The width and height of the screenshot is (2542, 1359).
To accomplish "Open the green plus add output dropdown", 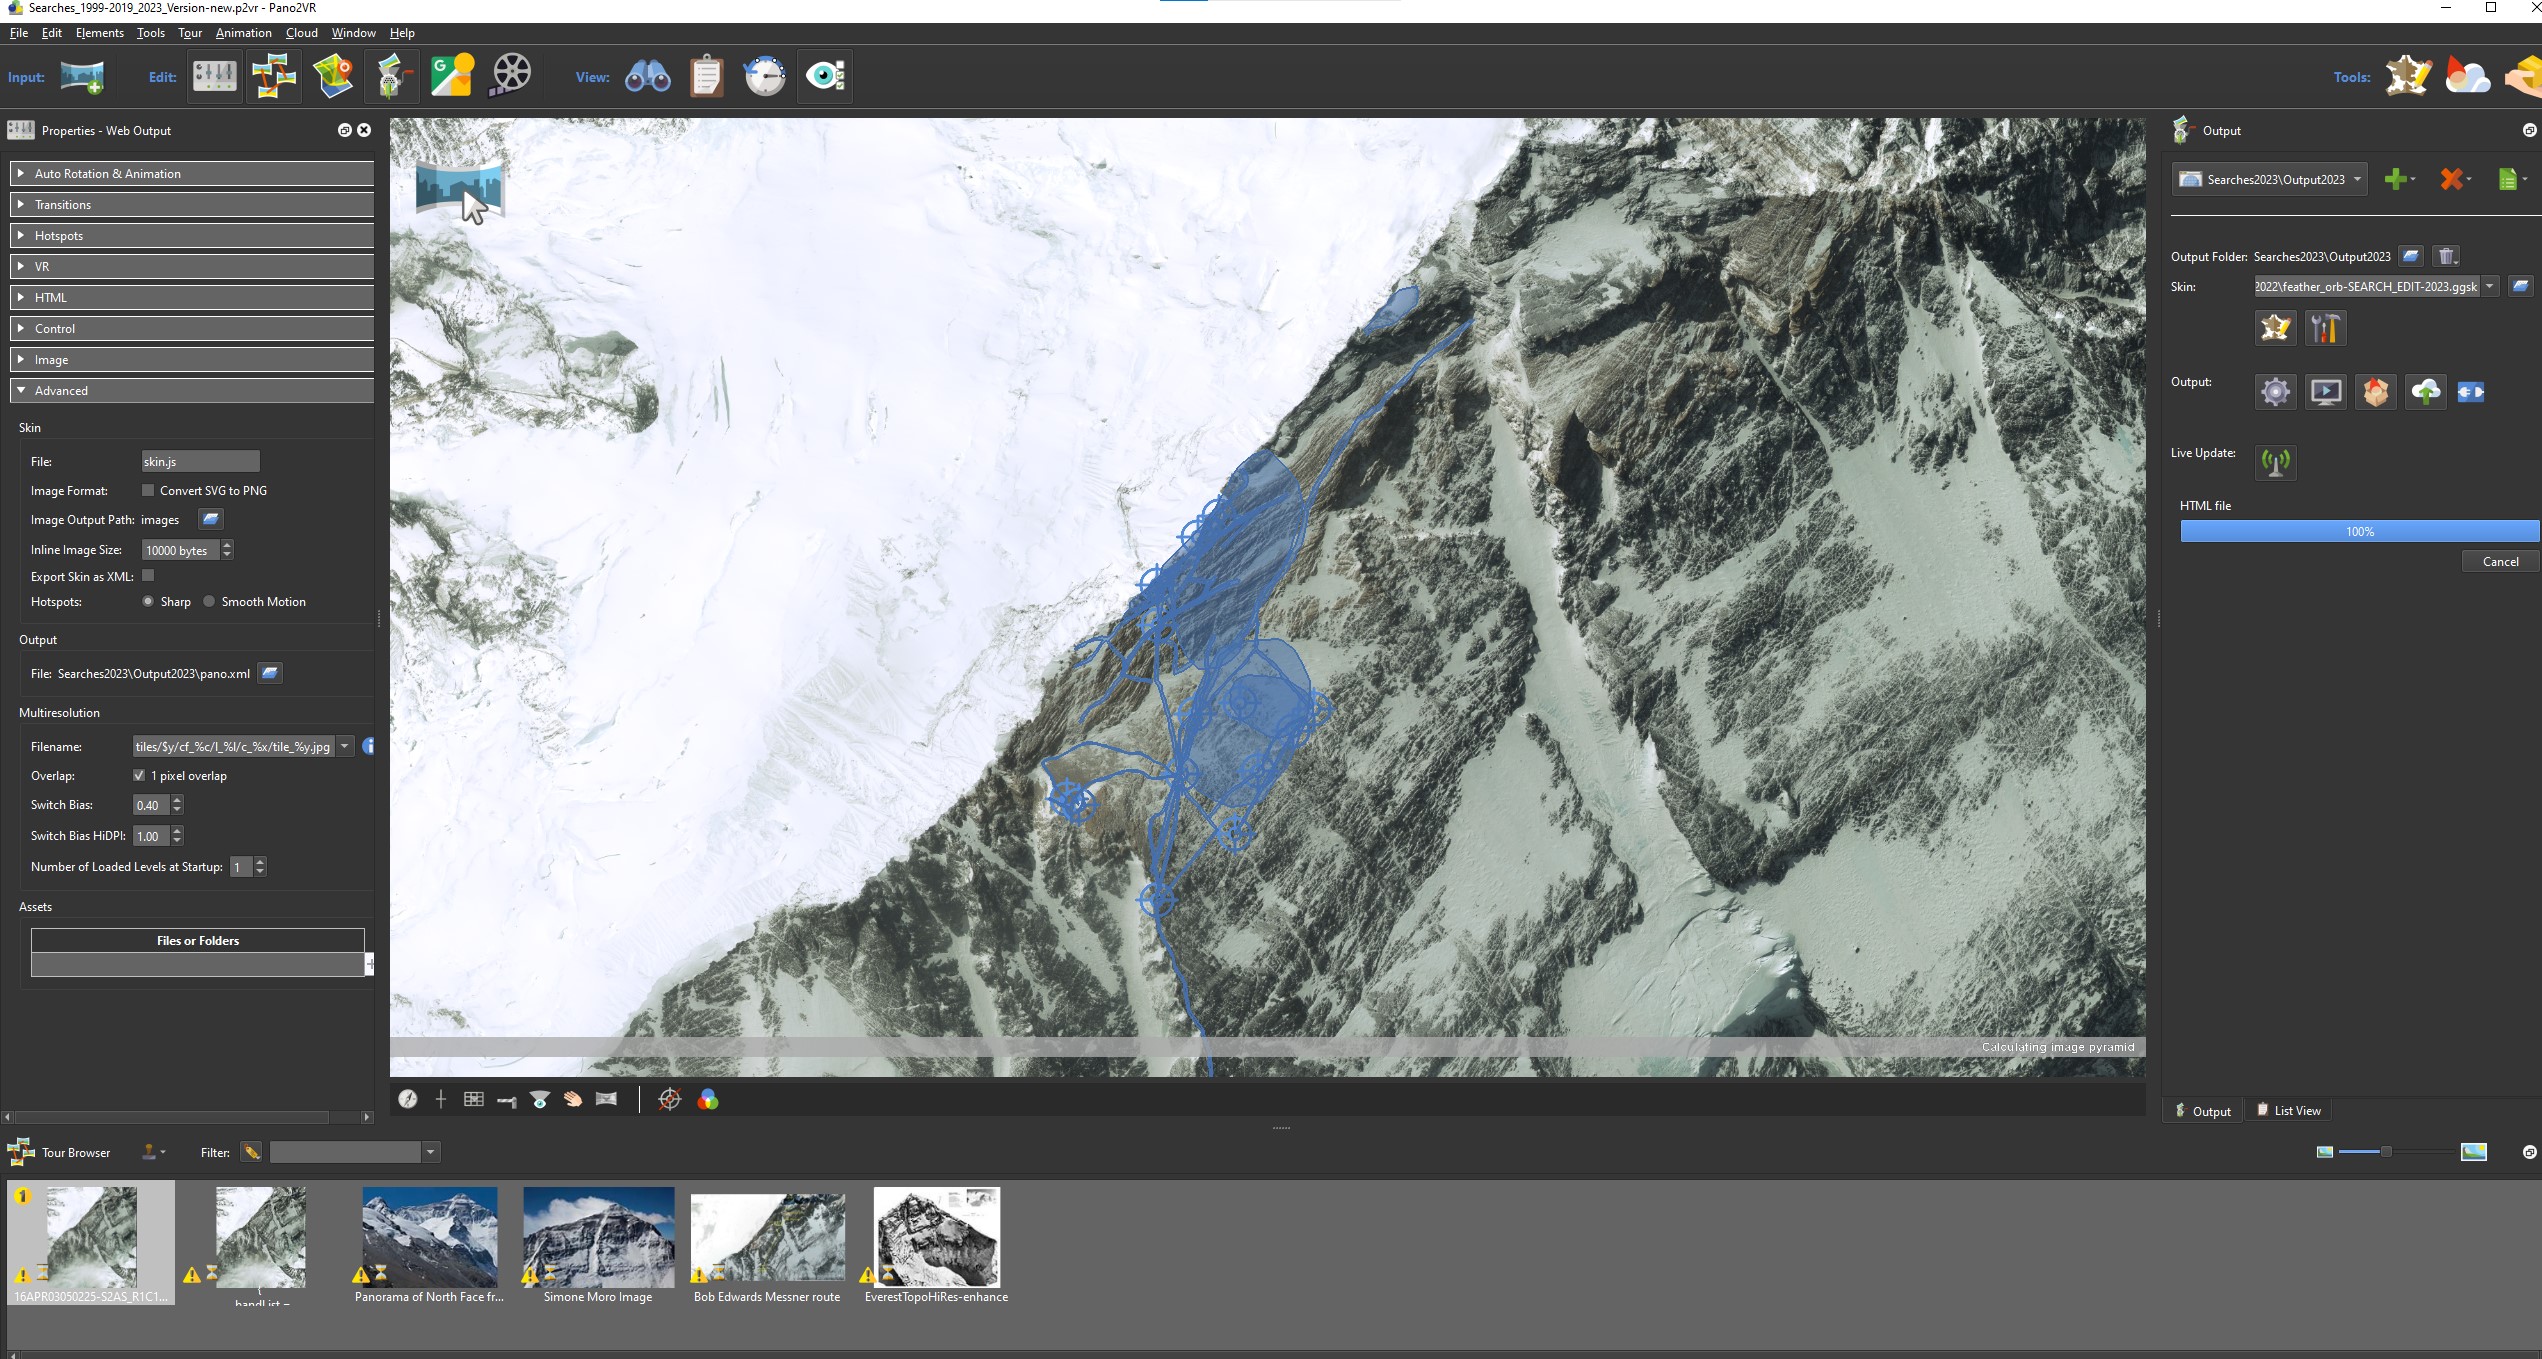I will click(2399, 179).
